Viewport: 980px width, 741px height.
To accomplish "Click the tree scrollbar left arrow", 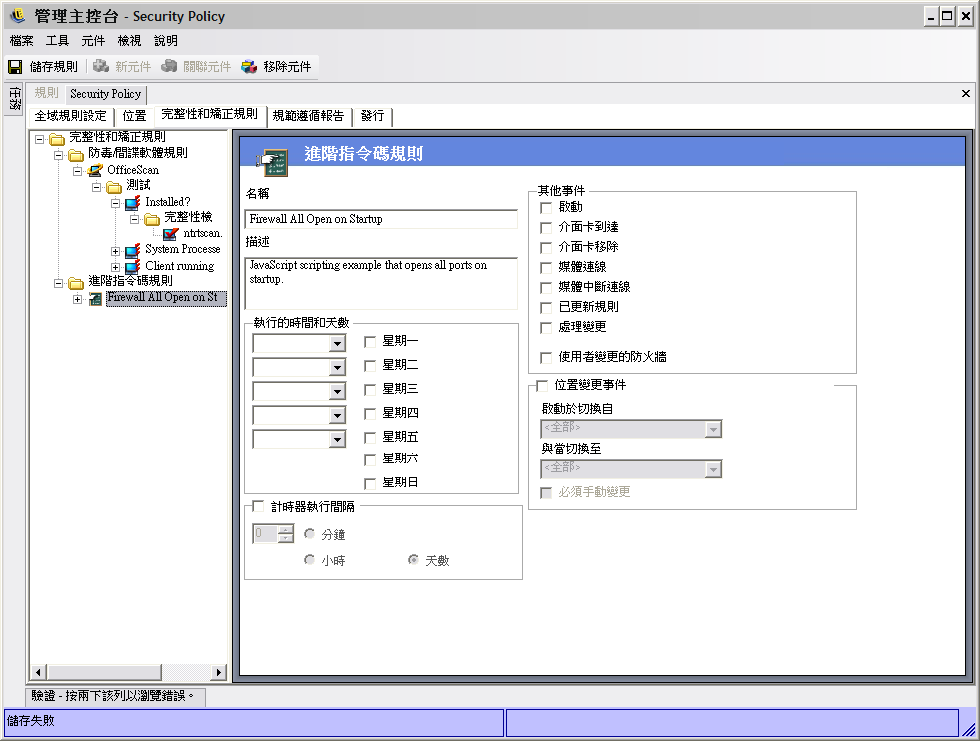I will 38,672.
